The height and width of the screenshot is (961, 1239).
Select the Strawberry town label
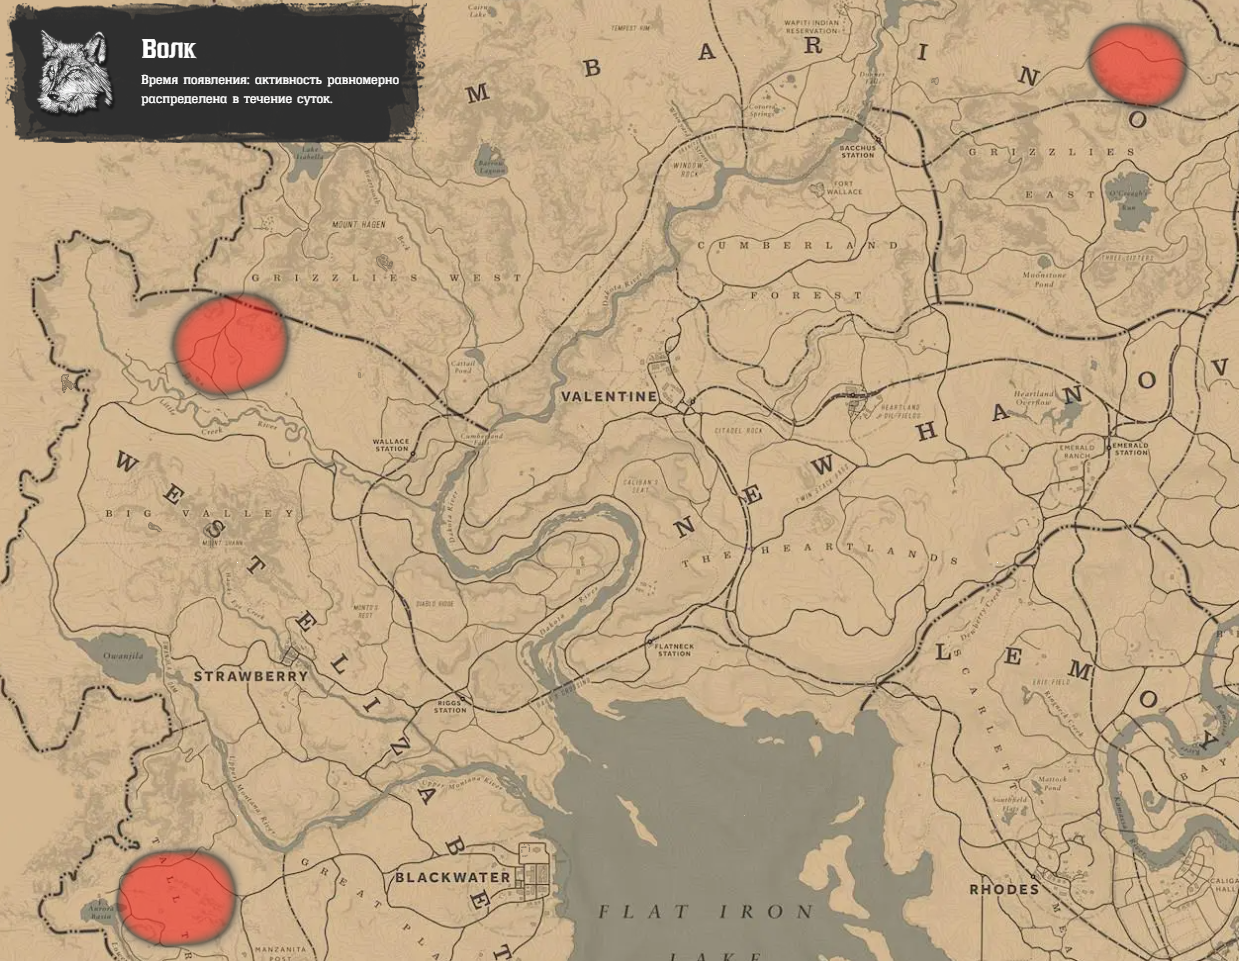point(251,677)
